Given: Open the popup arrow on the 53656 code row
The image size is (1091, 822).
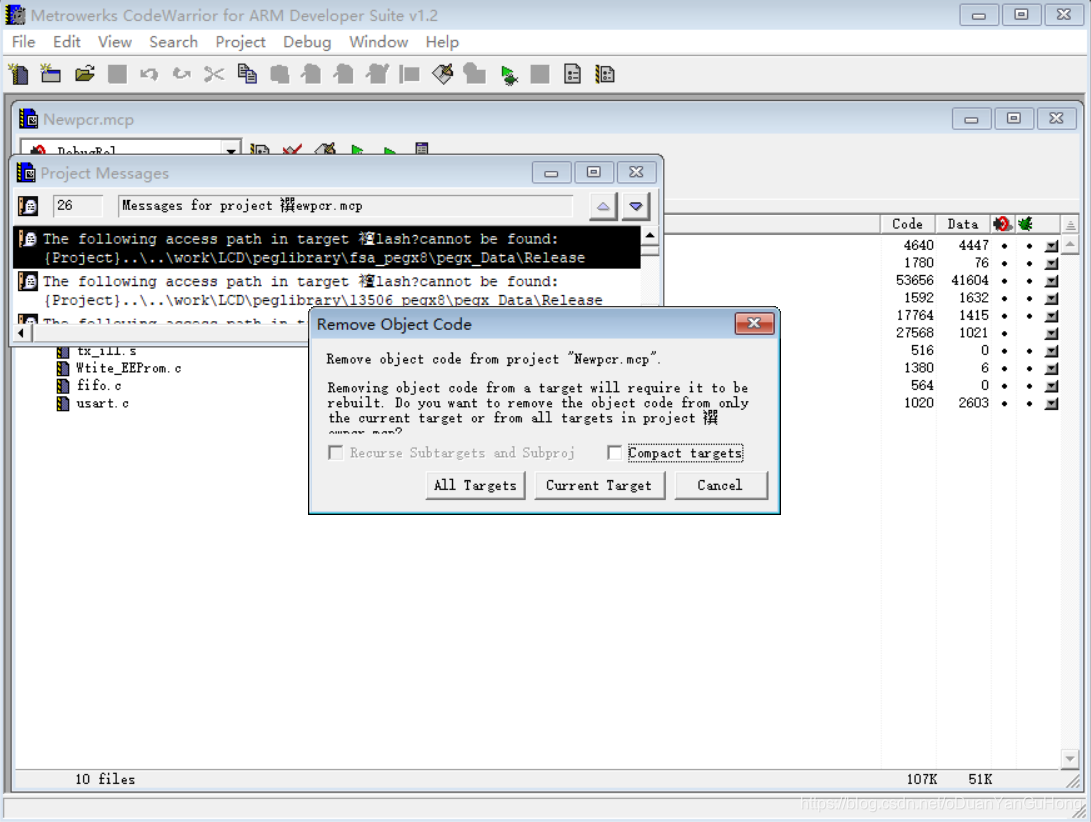Looking at the screenshot, I should [x=1051, y=281].
